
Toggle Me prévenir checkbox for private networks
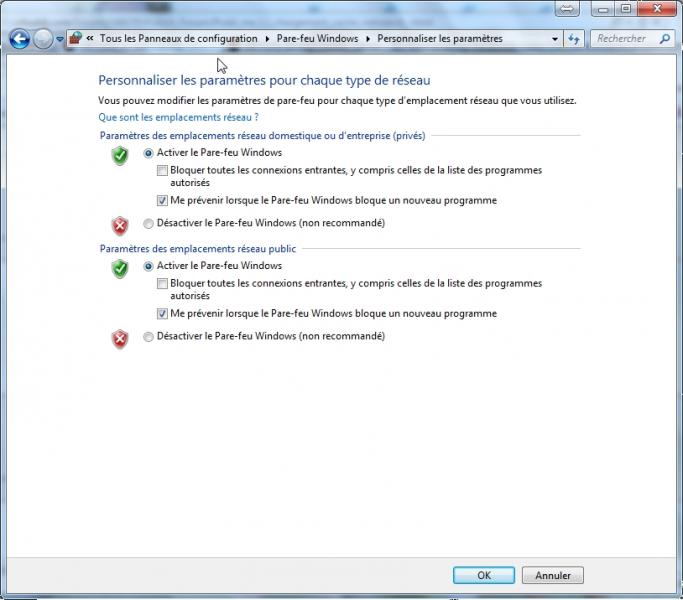pyautogui.click(x=162, y=200)
